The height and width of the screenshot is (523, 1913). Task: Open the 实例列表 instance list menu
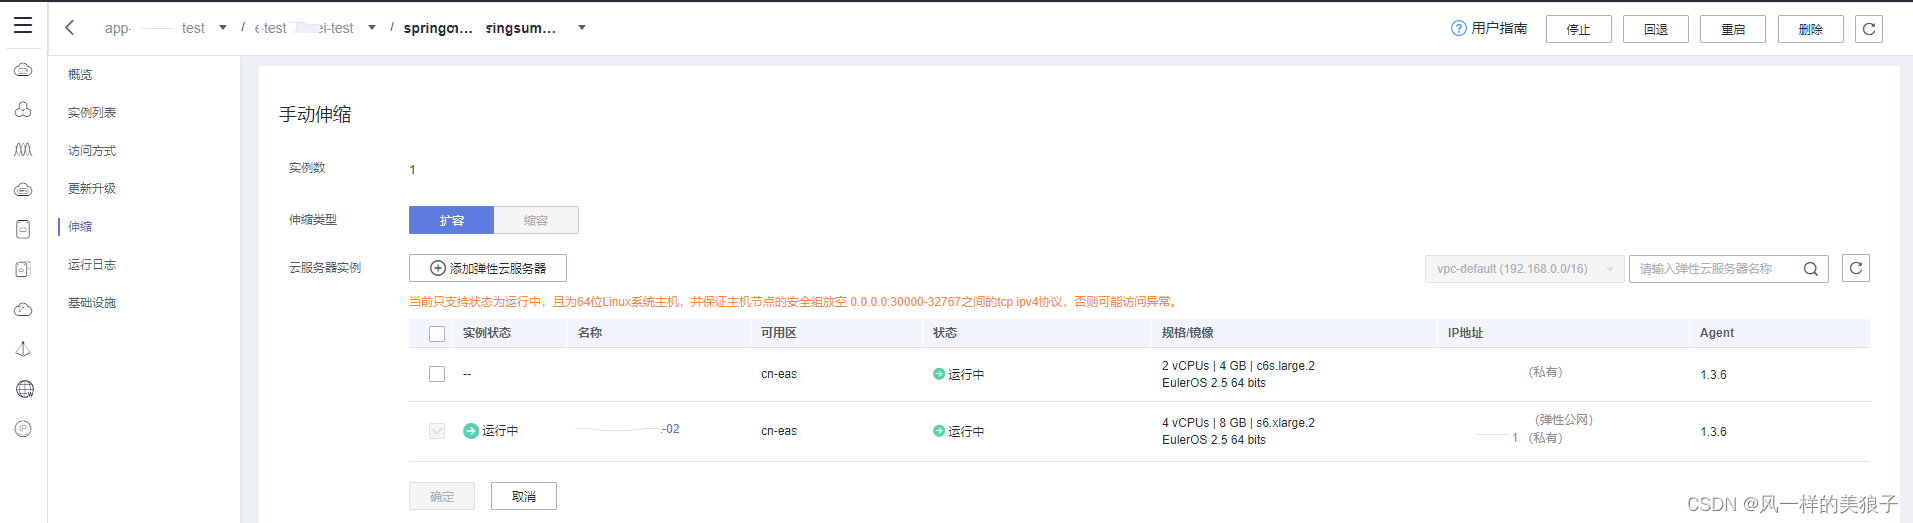pyautogui.click(x=92, y=113)
